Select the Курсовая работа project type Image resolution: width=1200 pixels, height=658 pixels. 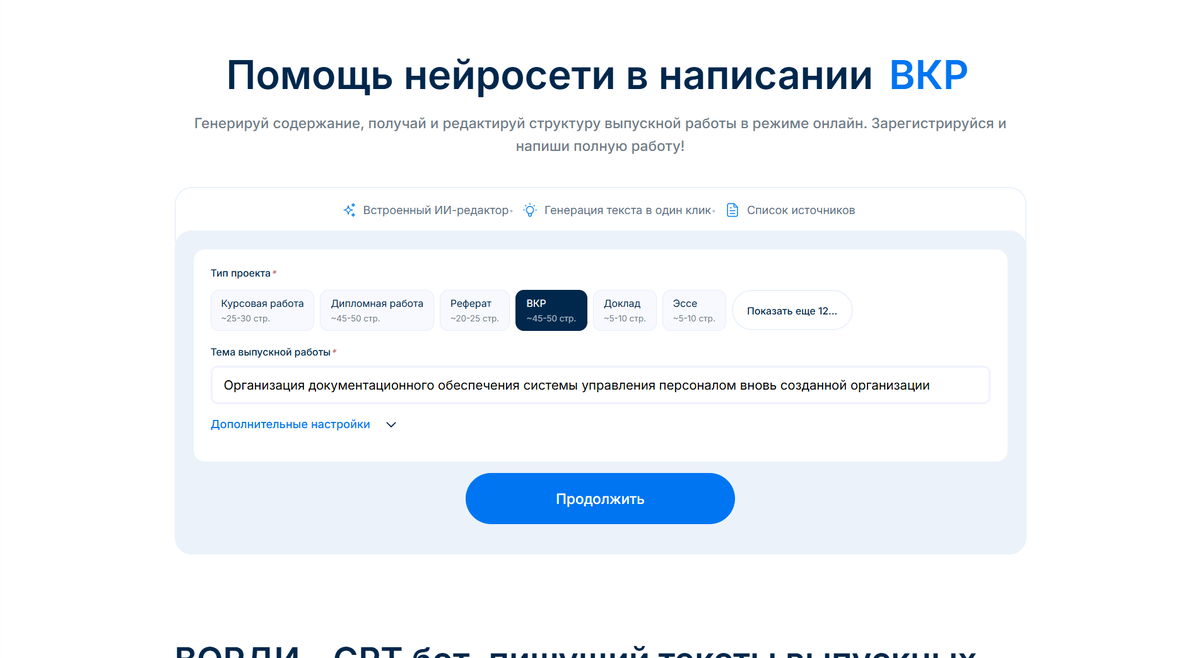[262, 310]
